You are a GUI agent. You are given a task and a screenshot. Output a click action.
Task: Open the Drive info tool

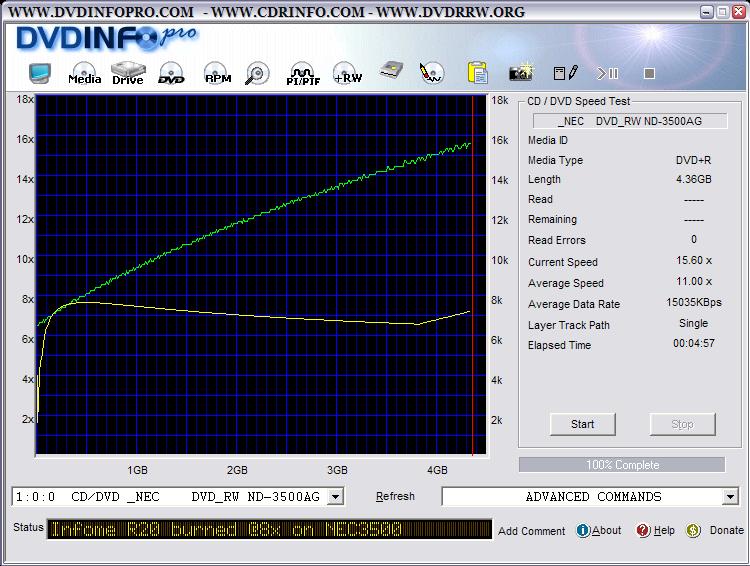(128, 74)
